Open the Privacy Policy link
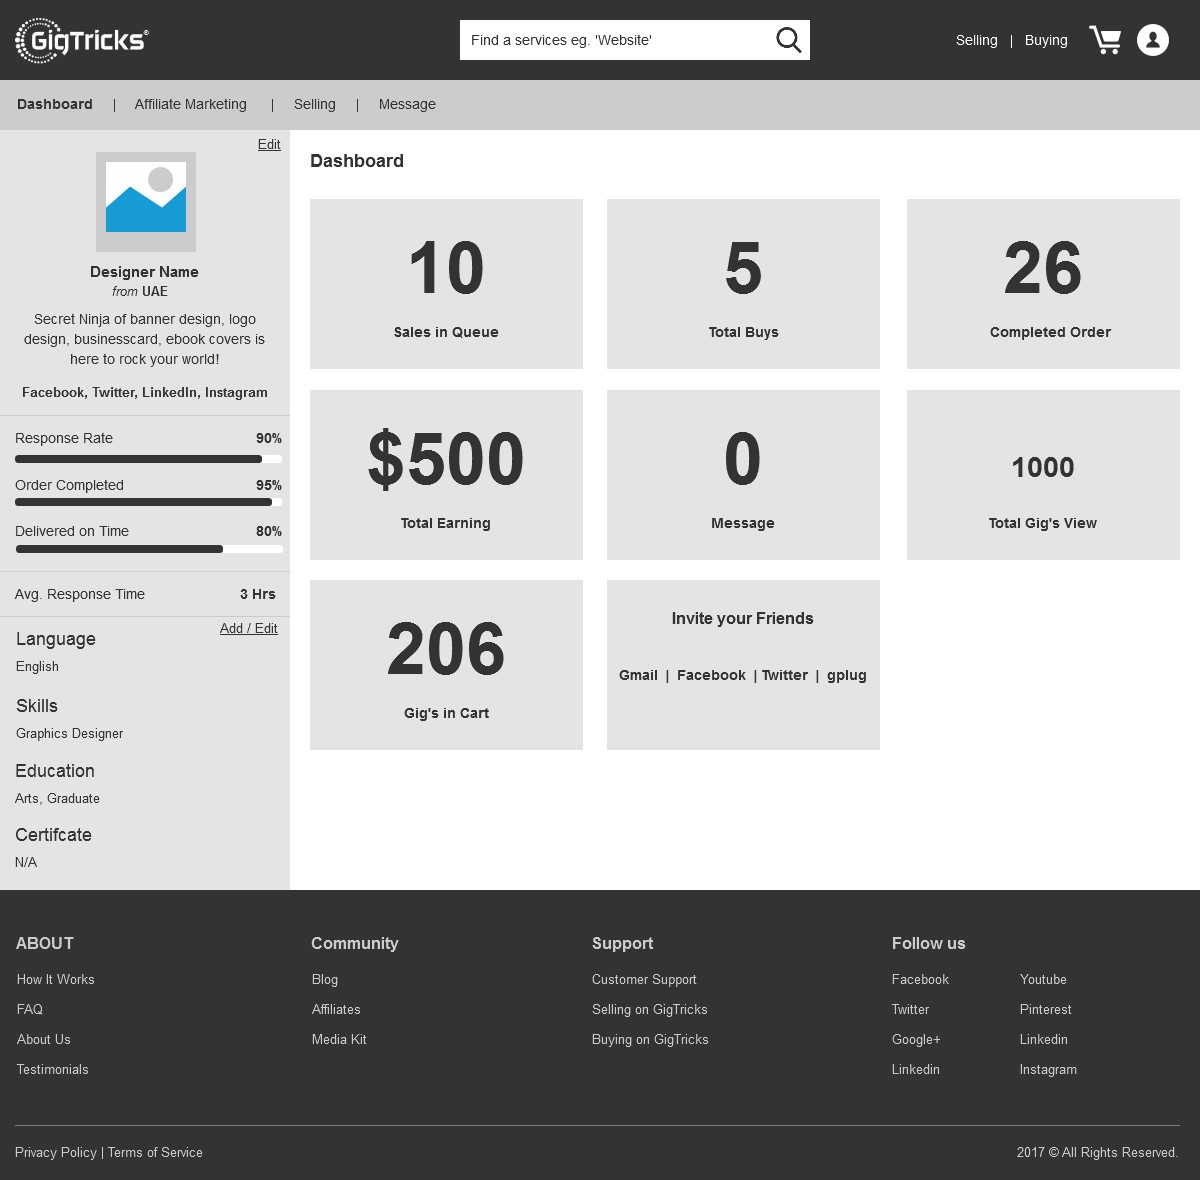The width and height of the screenshot is (1200, 1180). [56, 1152]
